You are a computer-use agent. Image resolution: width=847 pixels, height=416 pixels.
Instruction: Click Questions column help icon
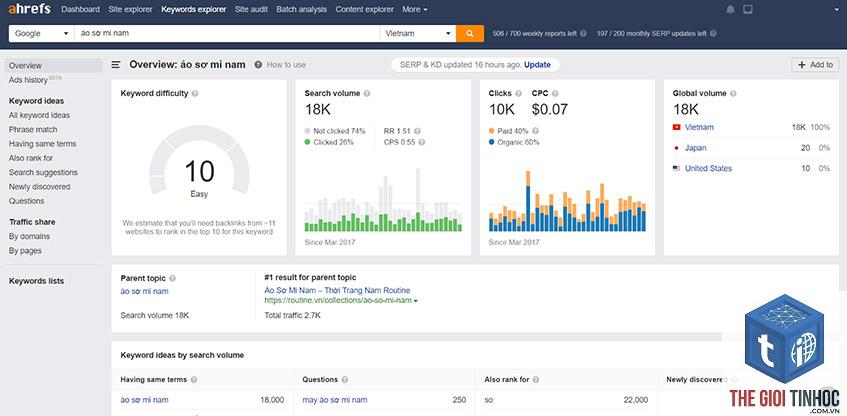pyautogui.click(x=345, y=380)
